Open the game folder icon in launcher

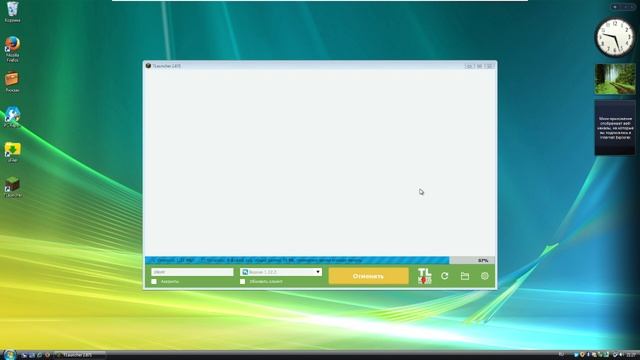[464, 276]
